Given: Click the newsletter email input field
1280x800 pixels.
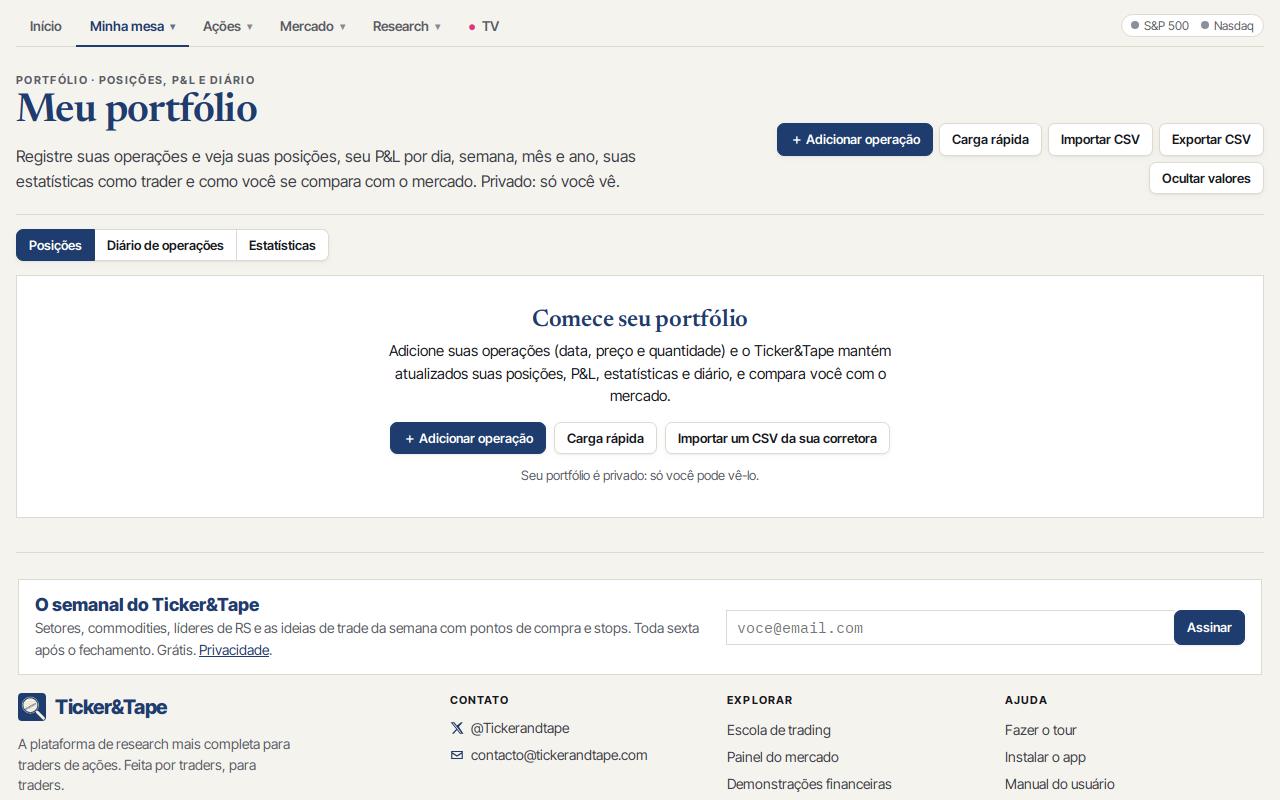Looking at the screenshot, I should tap(950, 628).
